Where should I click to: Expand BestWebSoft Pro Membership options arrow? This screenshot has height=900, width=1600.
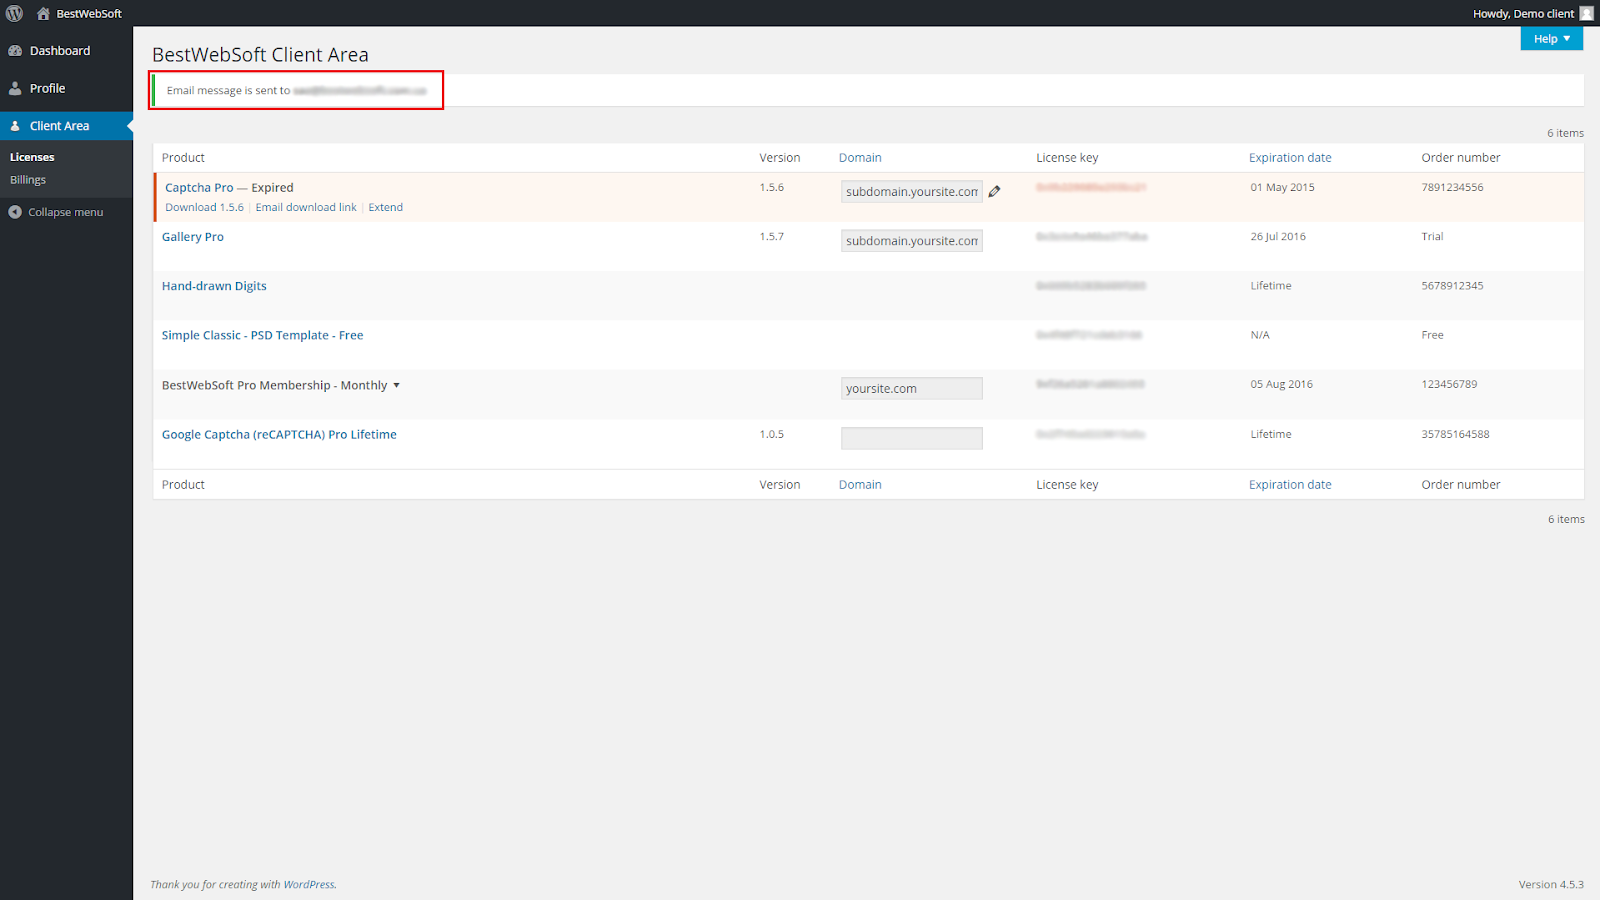pos(396,385)
